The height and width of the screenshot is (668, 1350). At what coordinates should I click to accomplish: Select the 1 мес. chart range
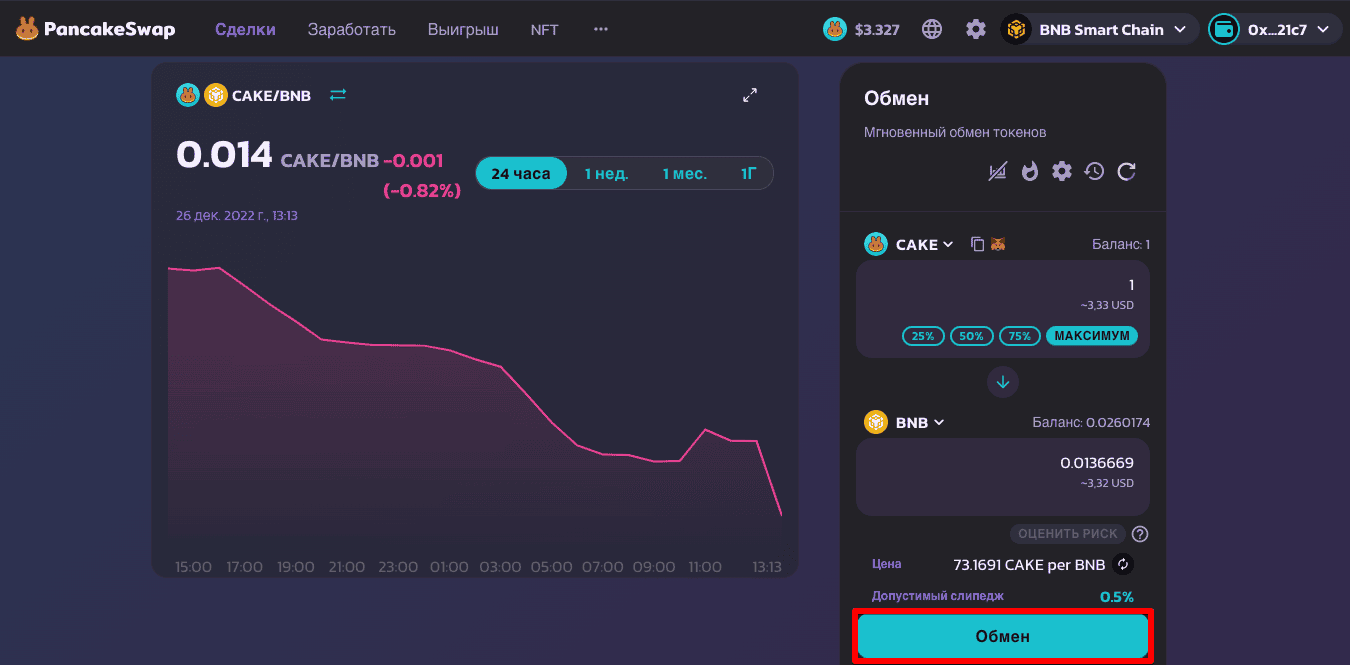pyautogui.click(x=684, y=173)
